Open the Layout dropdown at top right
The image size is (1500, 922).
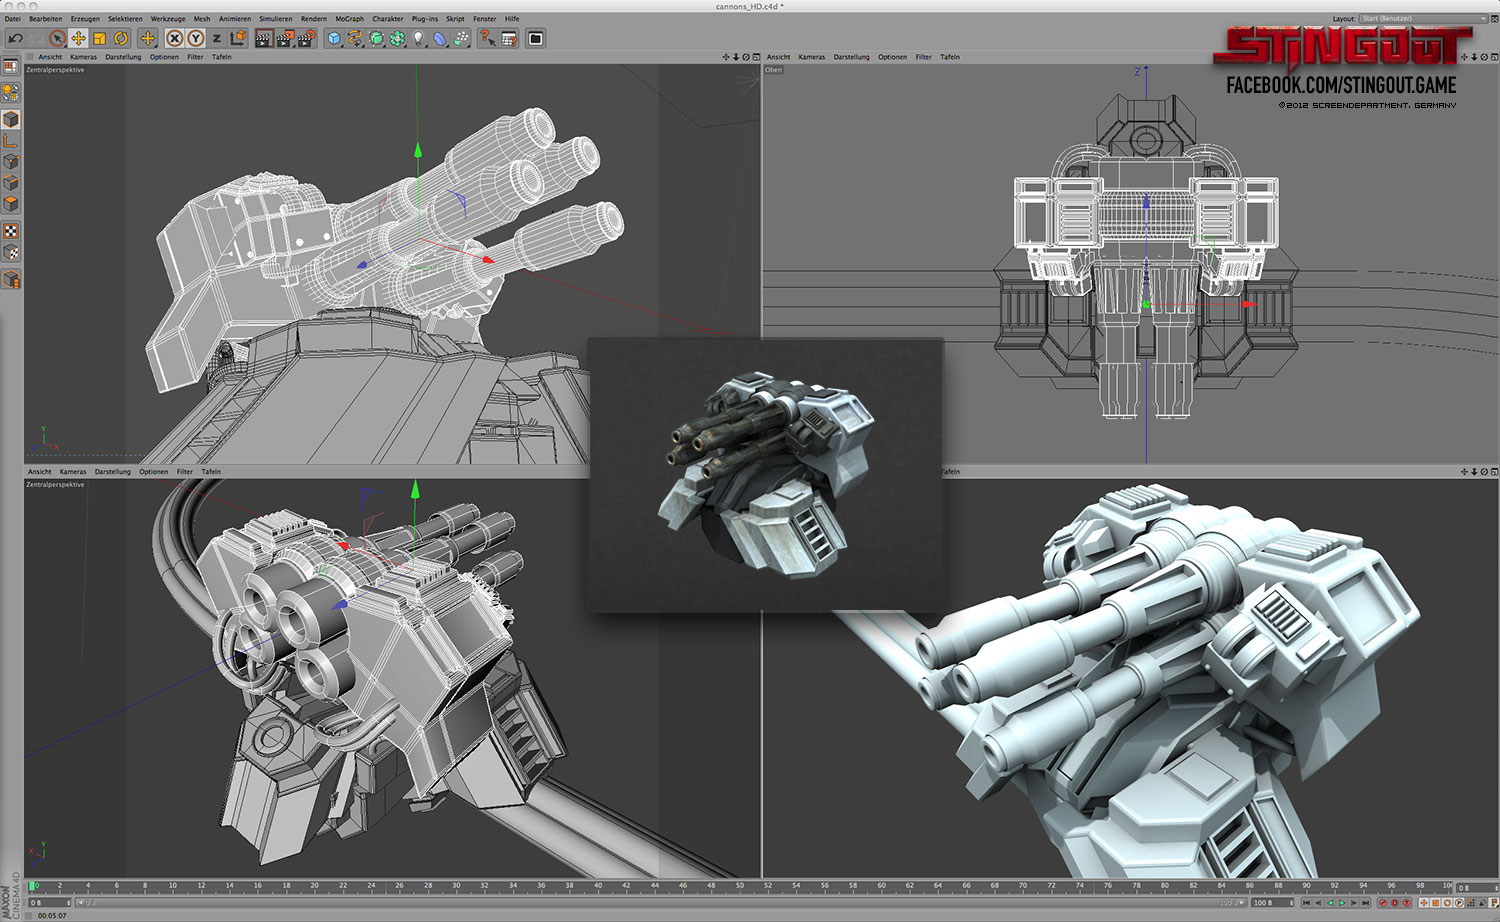(1423, 19)
